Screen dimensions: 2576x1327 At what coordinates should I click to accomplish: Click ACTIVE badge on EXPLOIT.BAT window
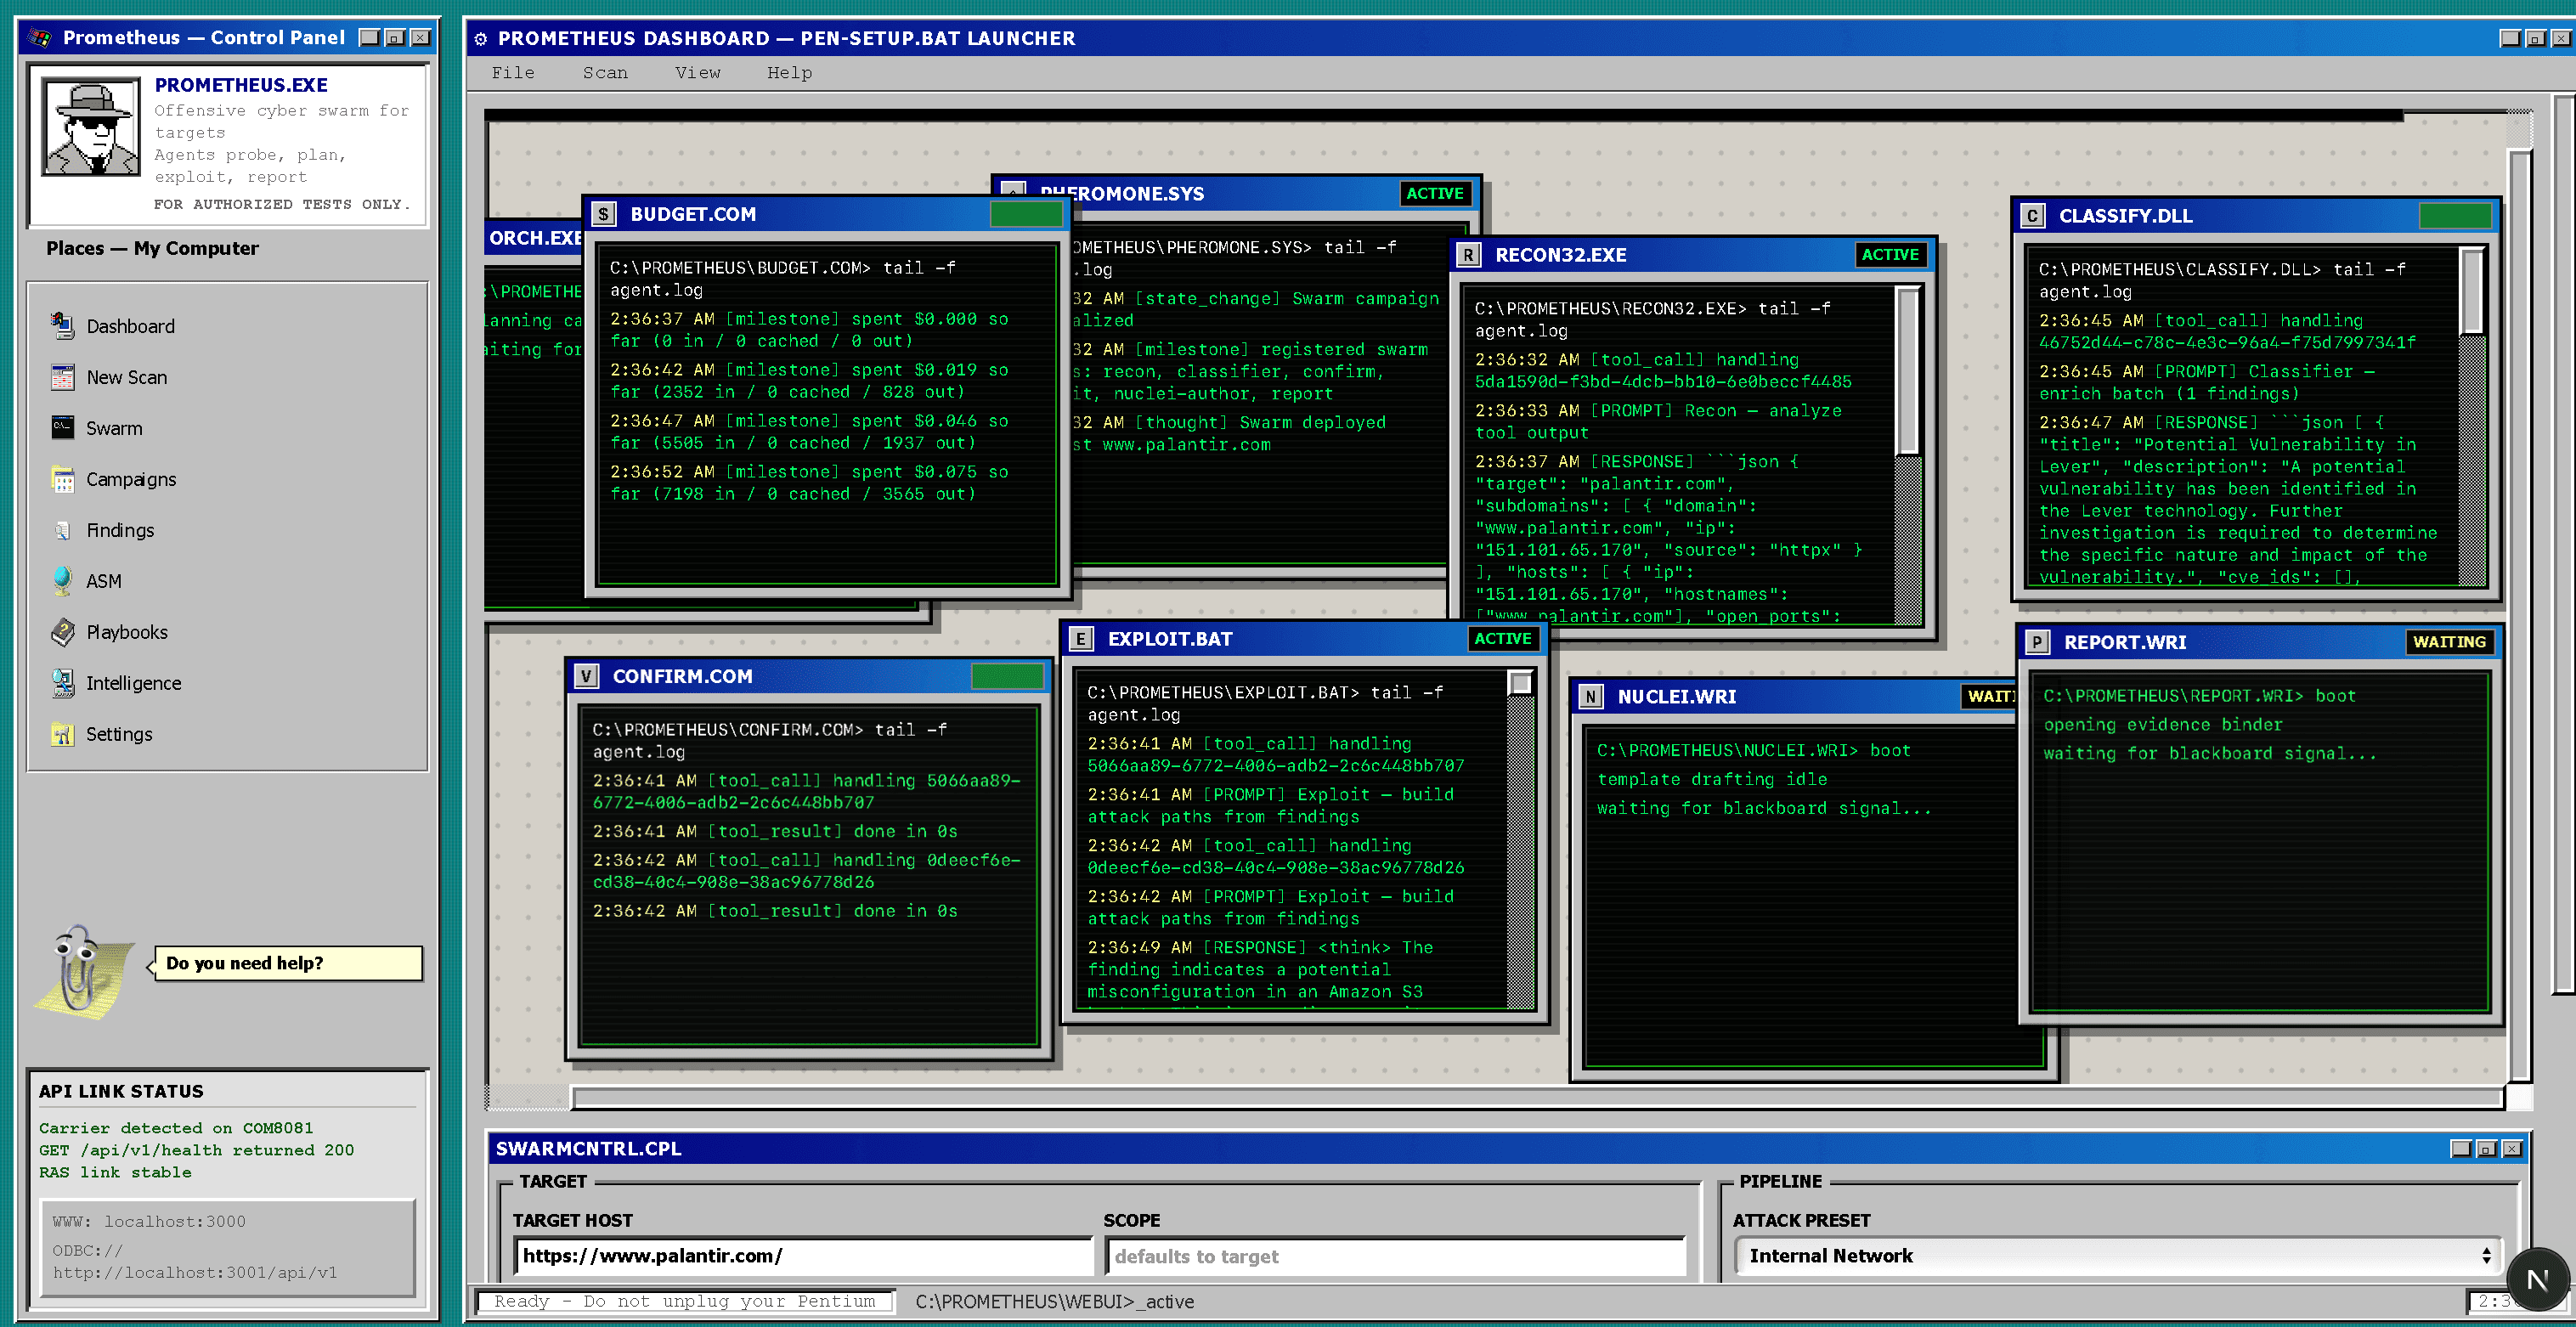(x=1502, y=639)
